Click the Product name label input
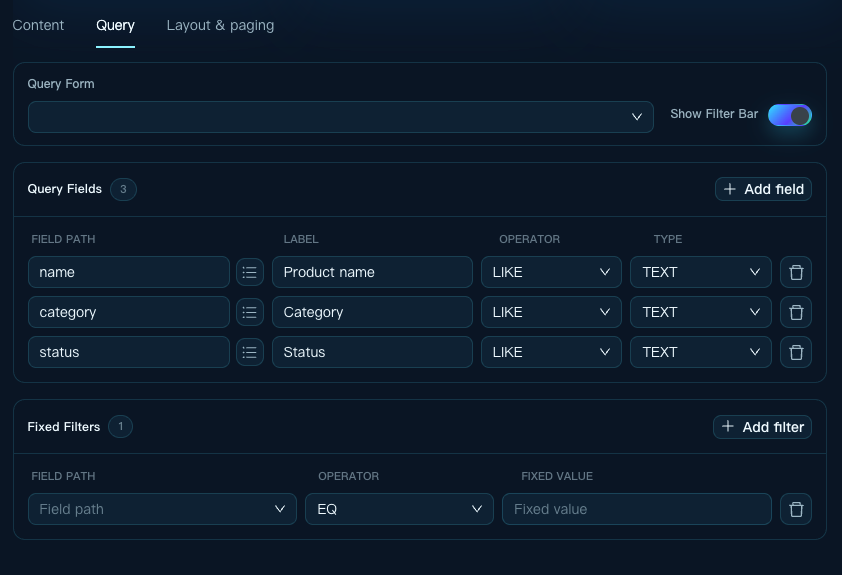The width and height of the screenshot is (842, 575). coord(372,272)
